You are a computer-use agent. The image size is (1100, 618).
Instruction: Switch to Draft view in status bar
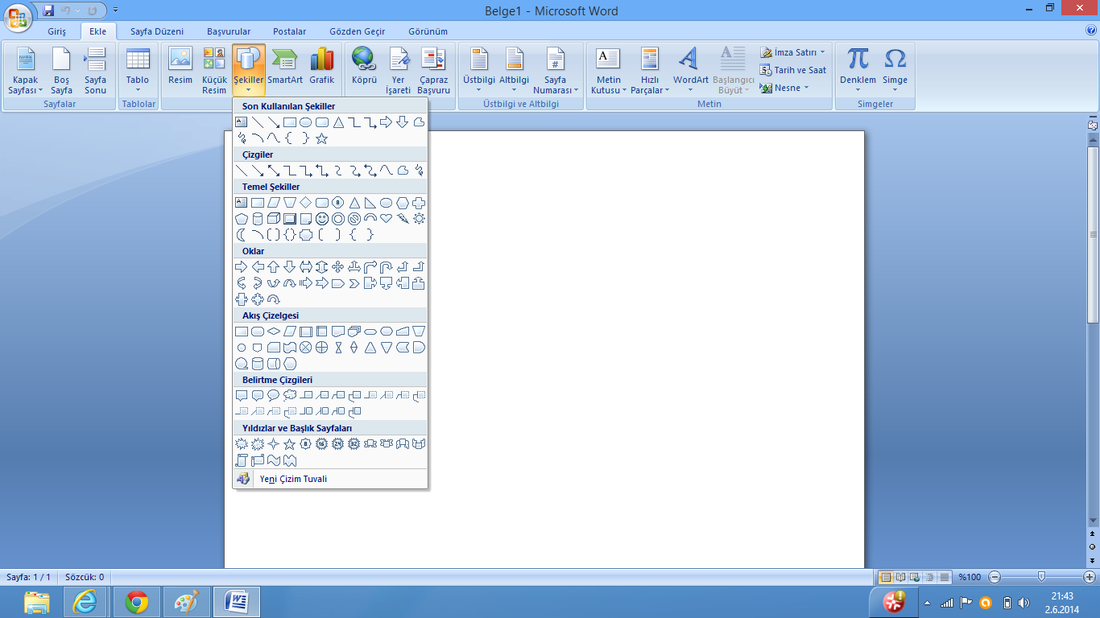(944, 577)
